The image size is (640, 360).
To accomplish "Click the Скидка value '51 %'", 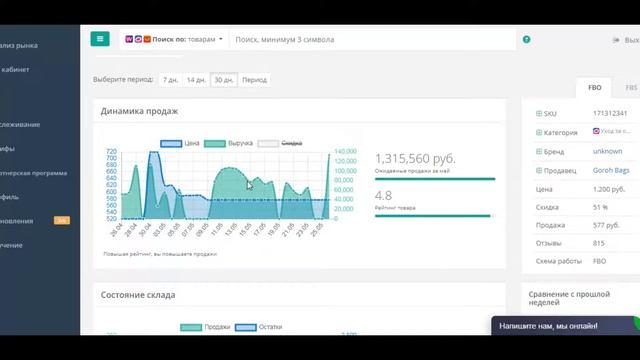I will coord(600,207).
